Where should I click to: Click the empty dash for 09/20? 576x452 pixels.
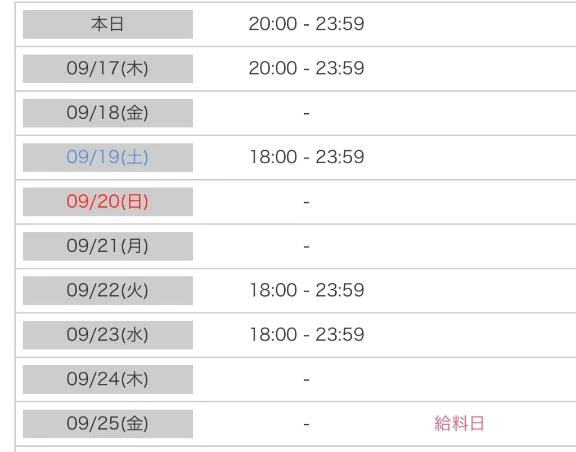306,202
